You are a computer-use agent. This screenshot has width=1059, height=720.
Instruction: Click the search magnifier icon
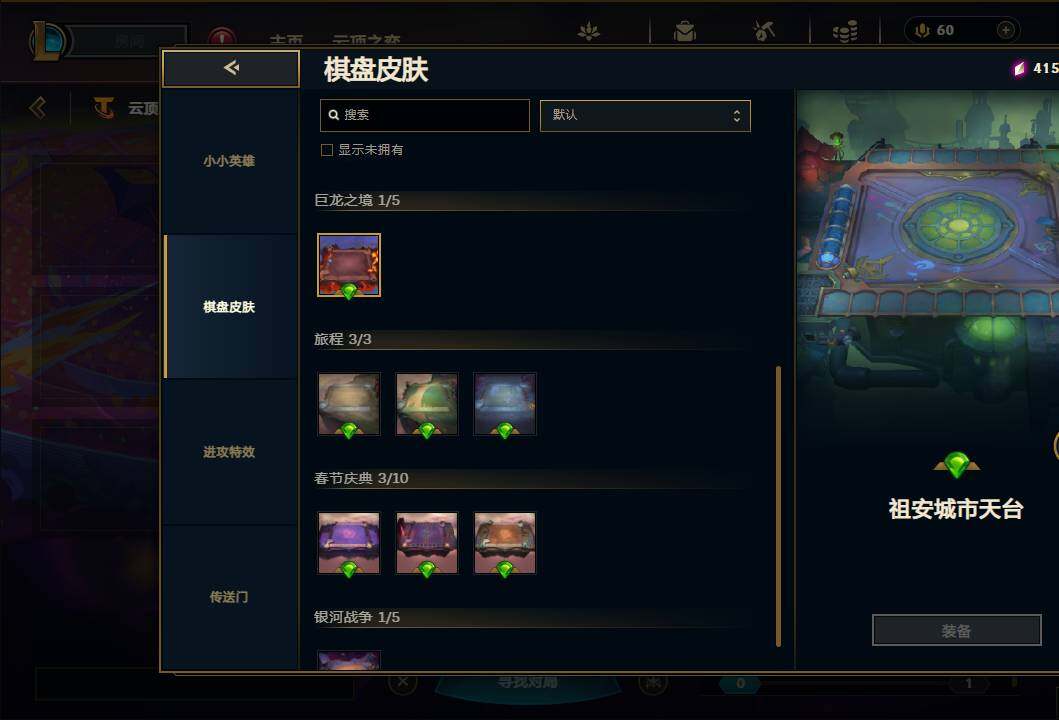334,115
